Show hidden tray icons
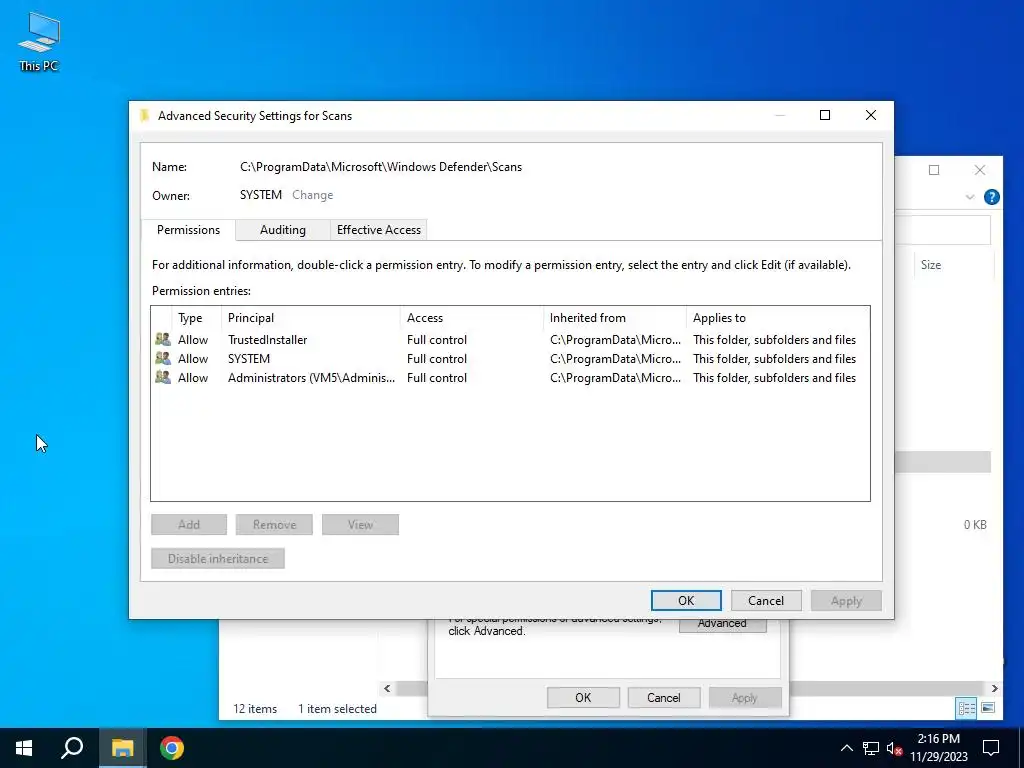Screen dimensions: 1024x768 (x=846, y=748)
